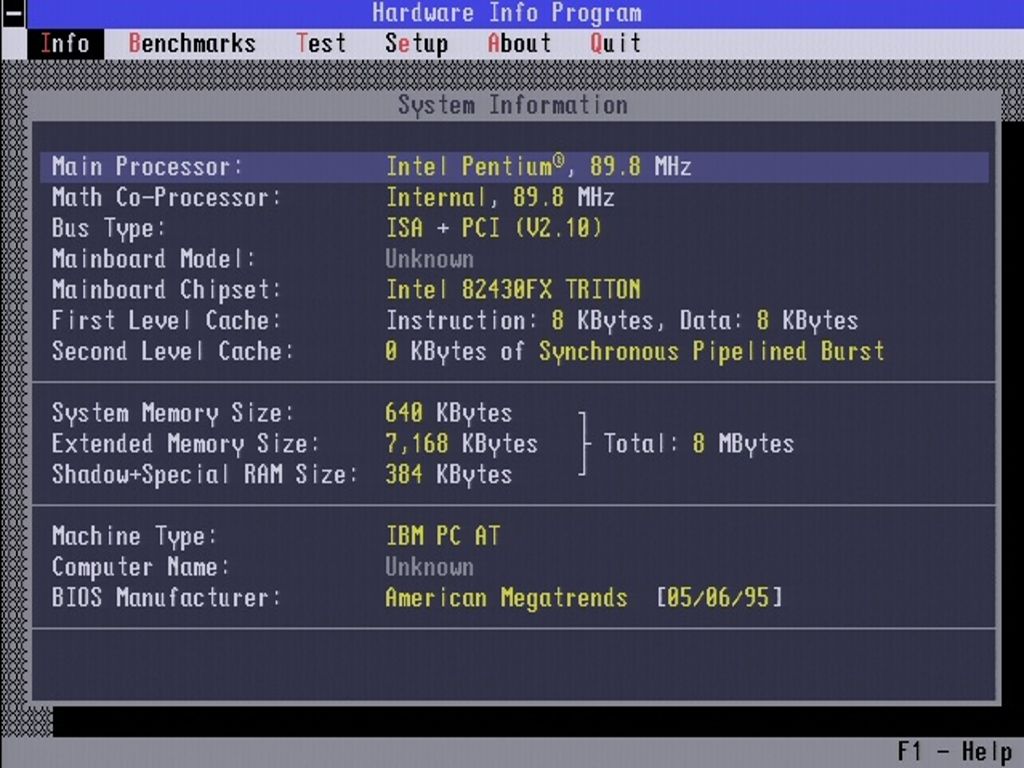Click Instruction: 8 KBytes cache value
The image size is (1024, 768).
point(520,320)
